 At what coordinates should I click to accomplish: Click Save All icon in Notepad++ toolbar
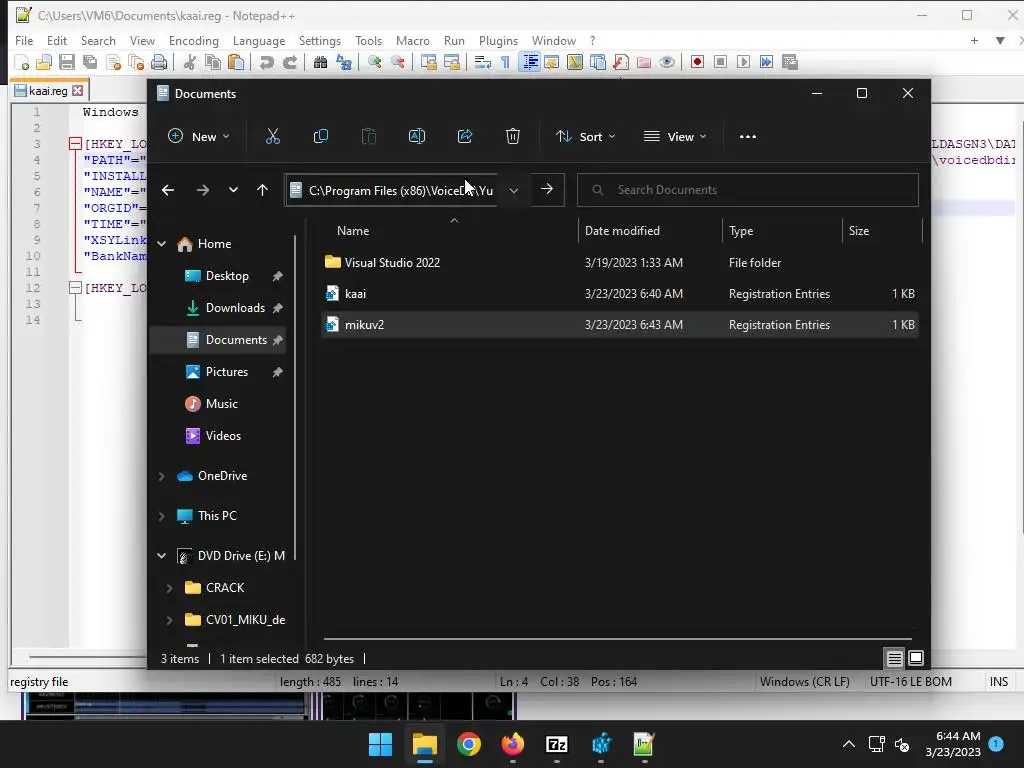coord(89,62)
